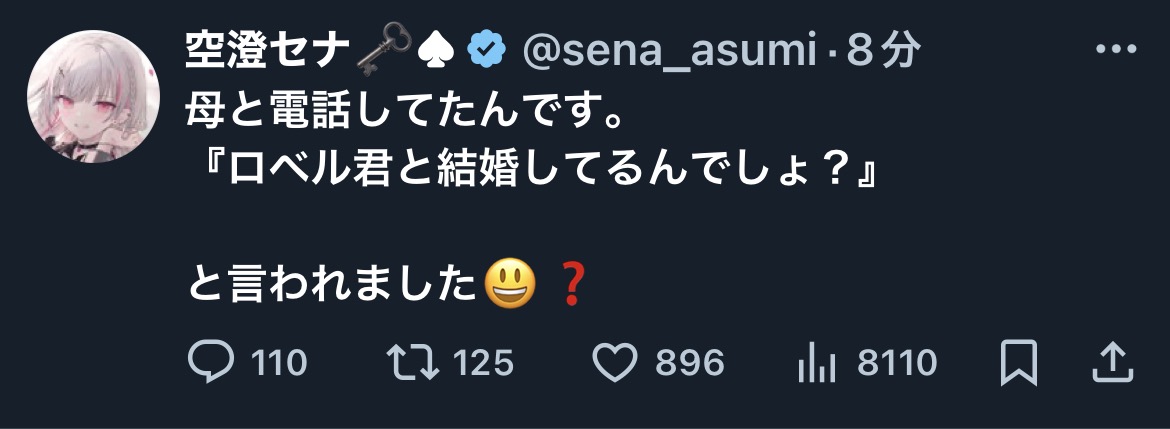The height and width of the screenshot is (429, 1170).
Task: Click the 8110 views count
Action: tap(896, 363)
